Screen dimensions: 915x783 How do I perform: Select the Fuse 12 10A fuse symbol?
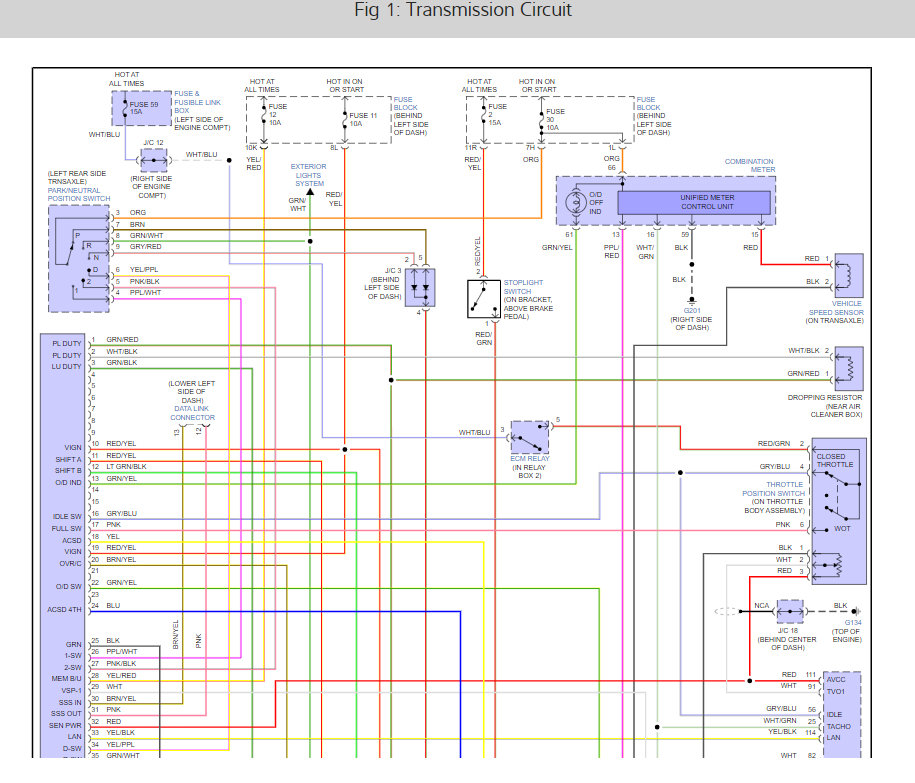pos(264,115)
